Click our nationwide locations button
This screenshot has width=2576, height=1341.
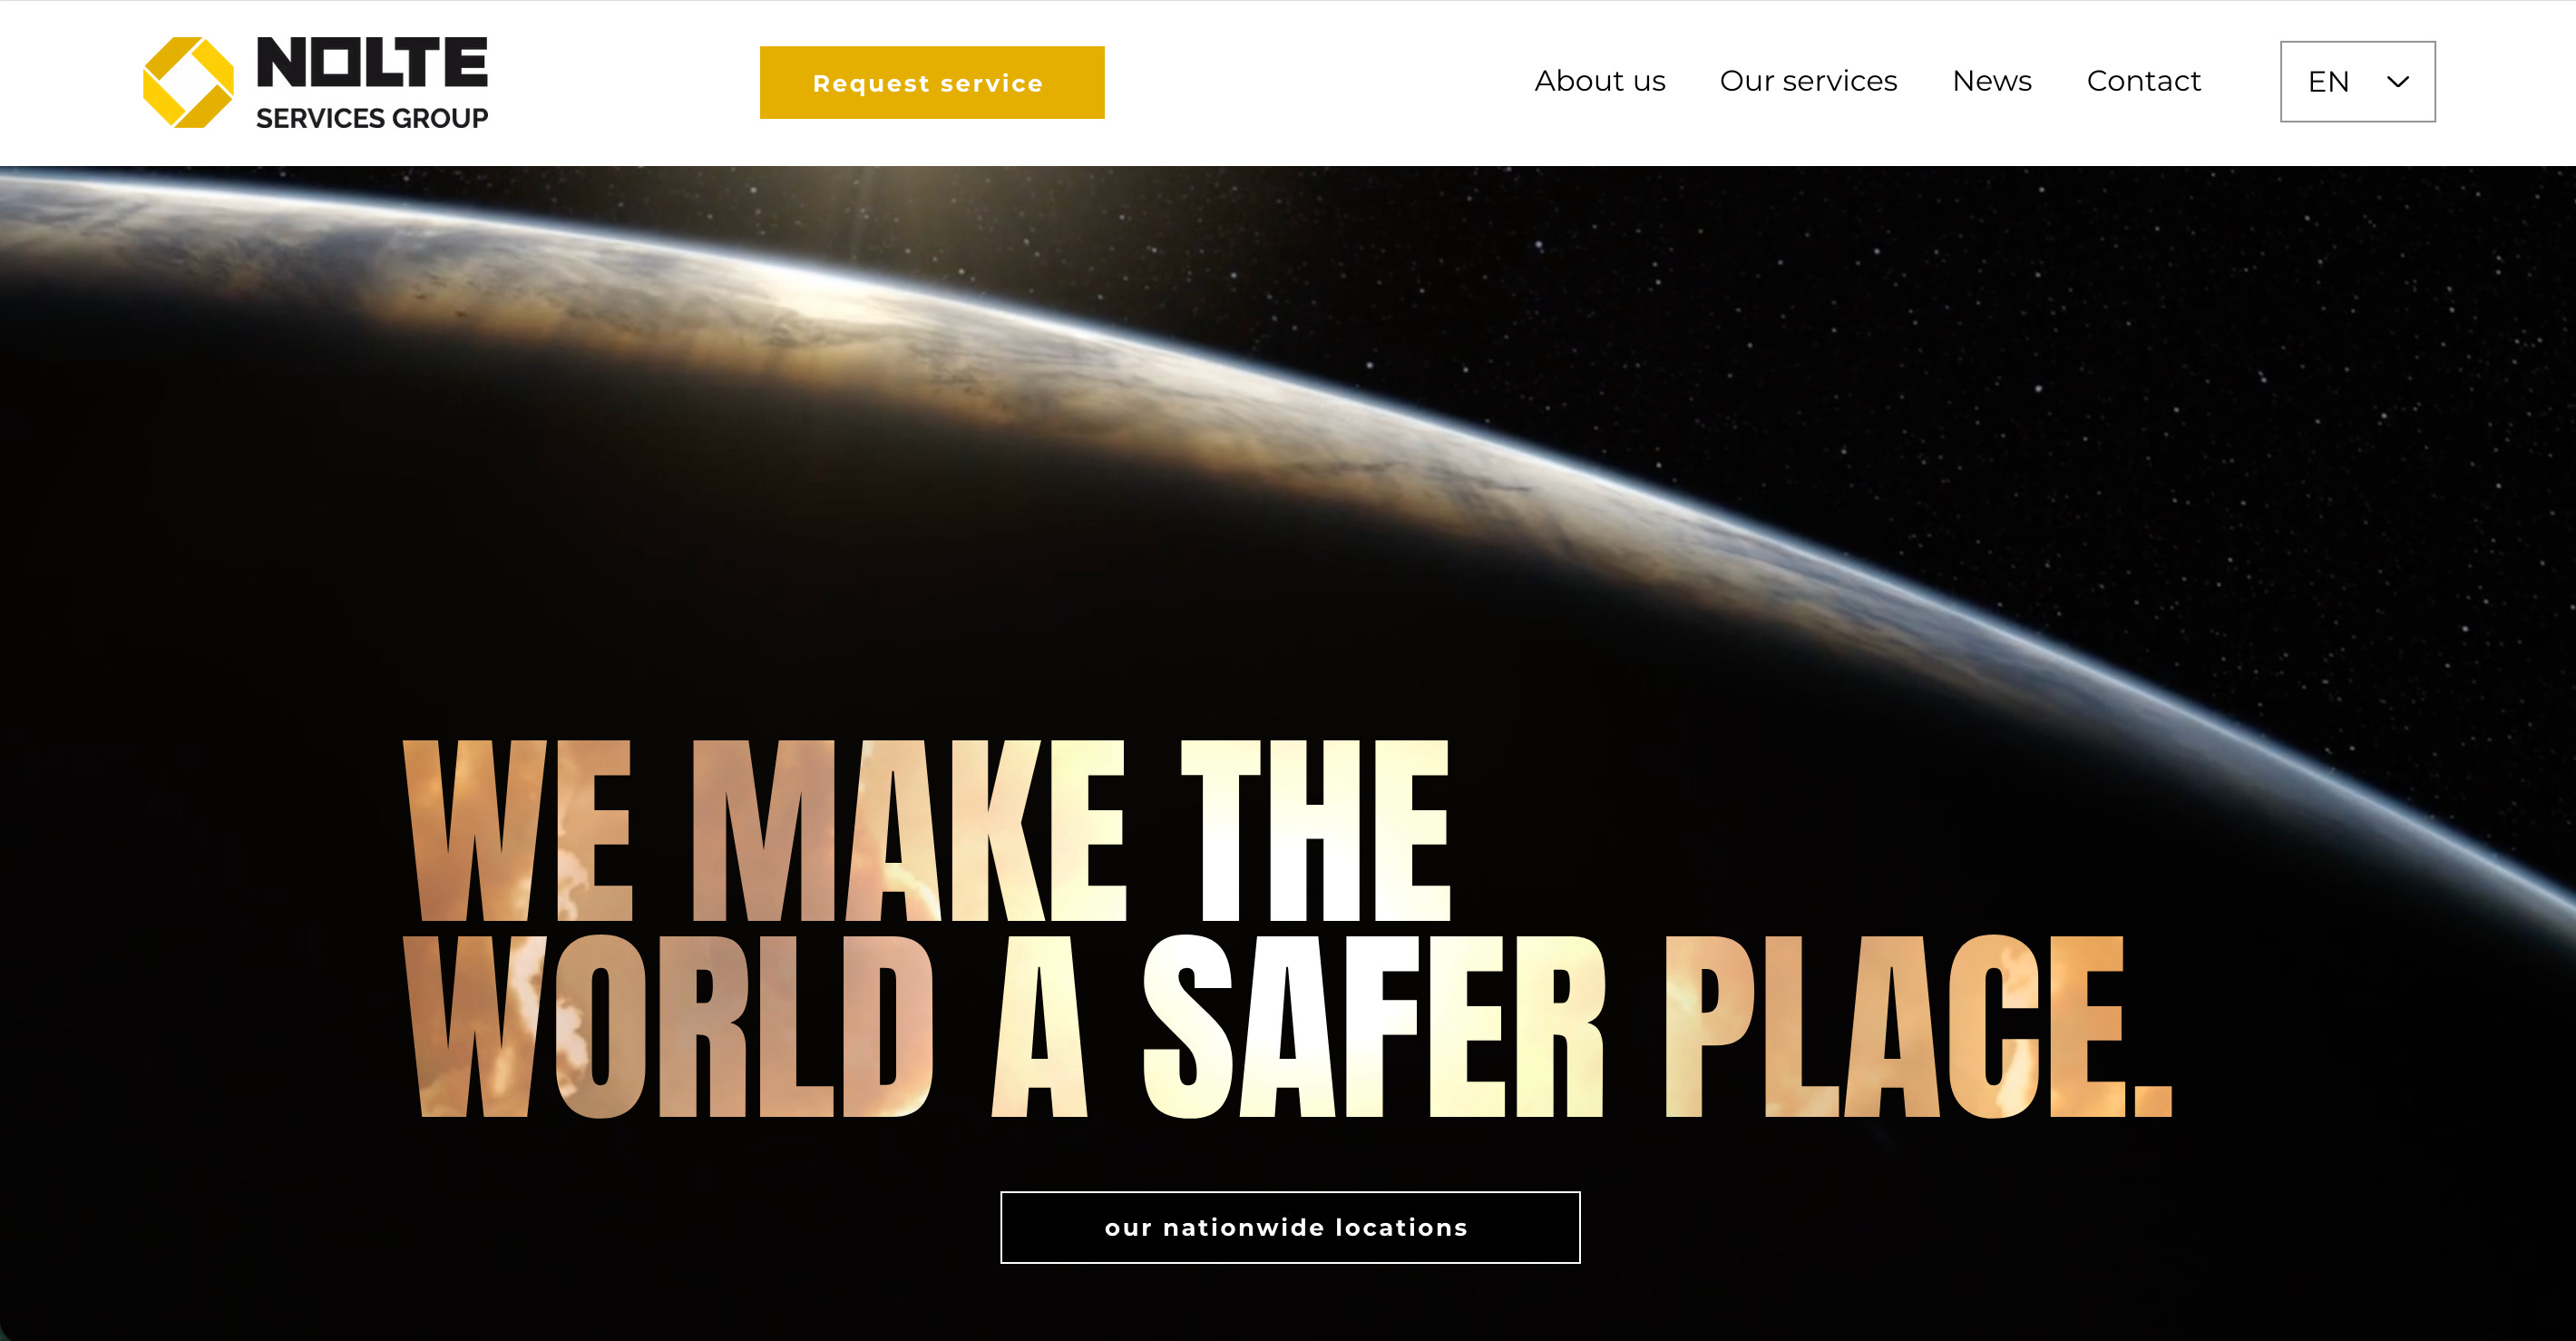[1290, 1227]
